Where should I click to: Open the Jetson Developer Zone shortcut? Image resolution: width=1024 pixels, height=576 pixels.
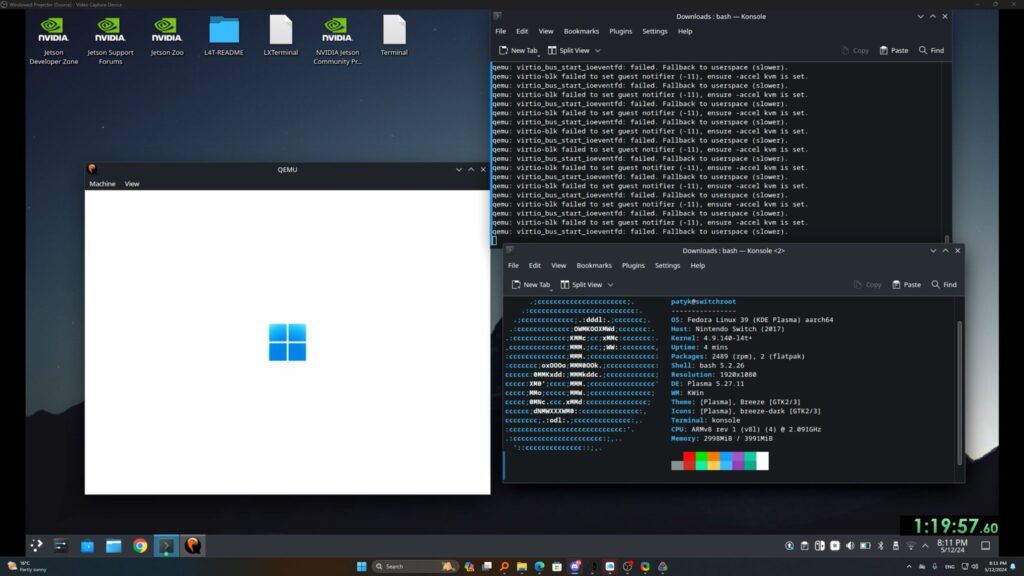click(52, 32)
